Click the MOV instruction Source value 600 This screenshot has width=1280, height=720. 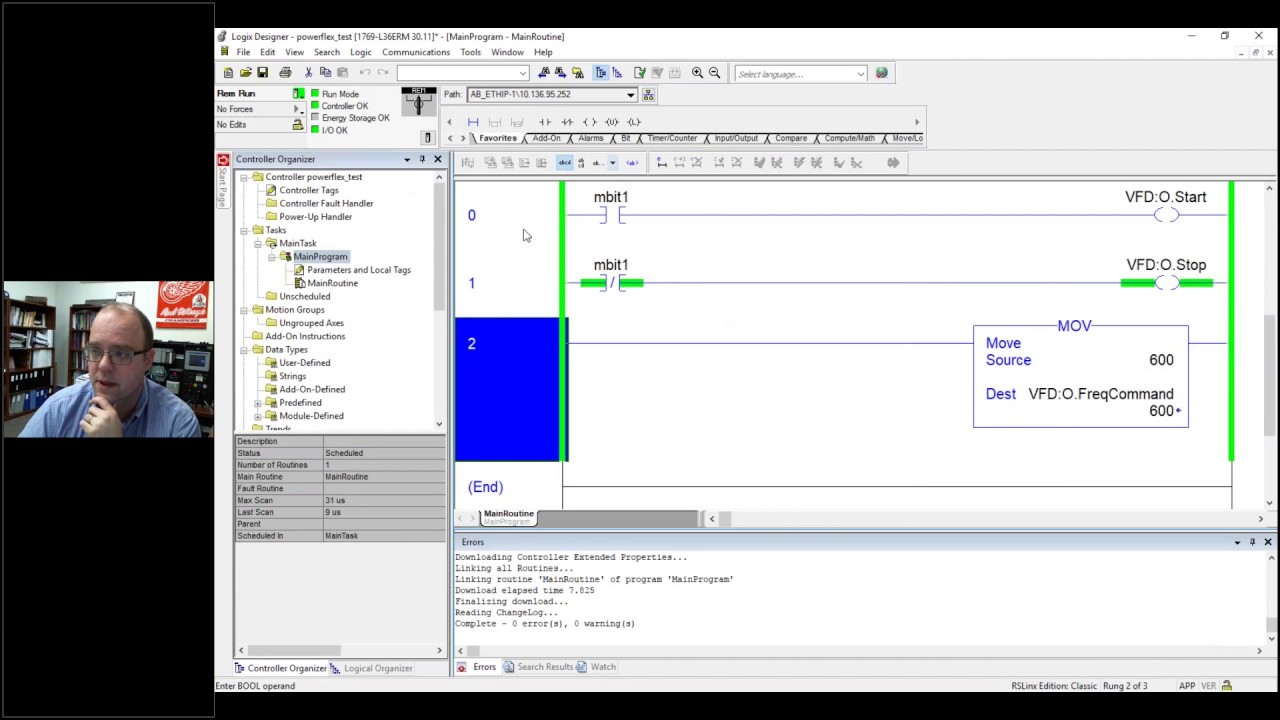click(x=1161, y=360)
